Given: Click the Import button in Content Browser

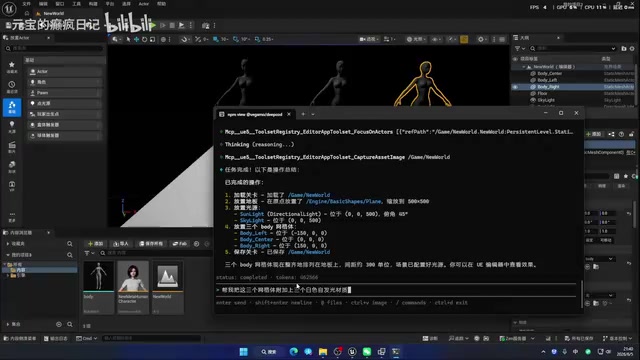Looking at the screenshot, I should tap(121, 244).
